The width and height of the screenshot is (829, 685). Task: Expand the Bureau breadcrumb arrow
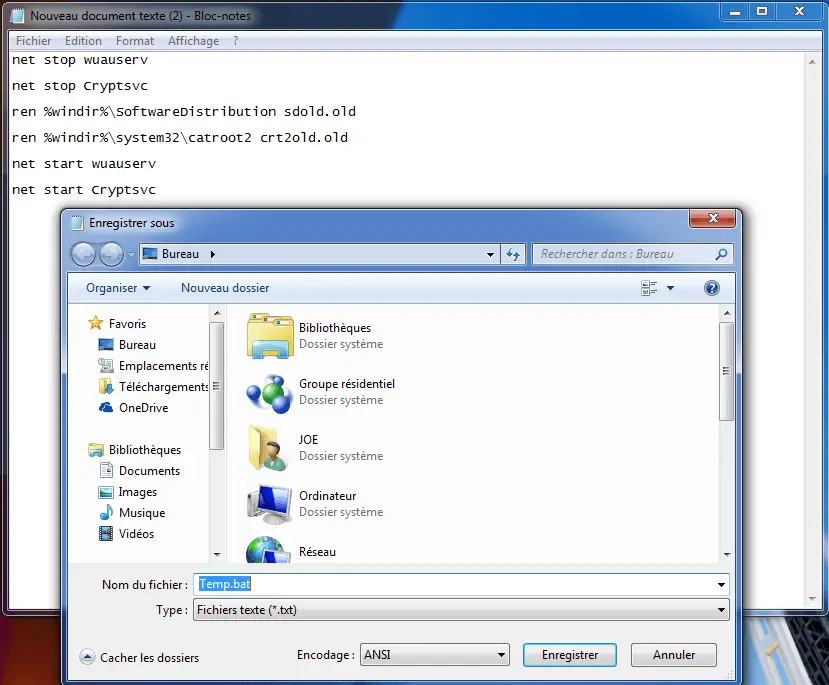tap(213, 254)
